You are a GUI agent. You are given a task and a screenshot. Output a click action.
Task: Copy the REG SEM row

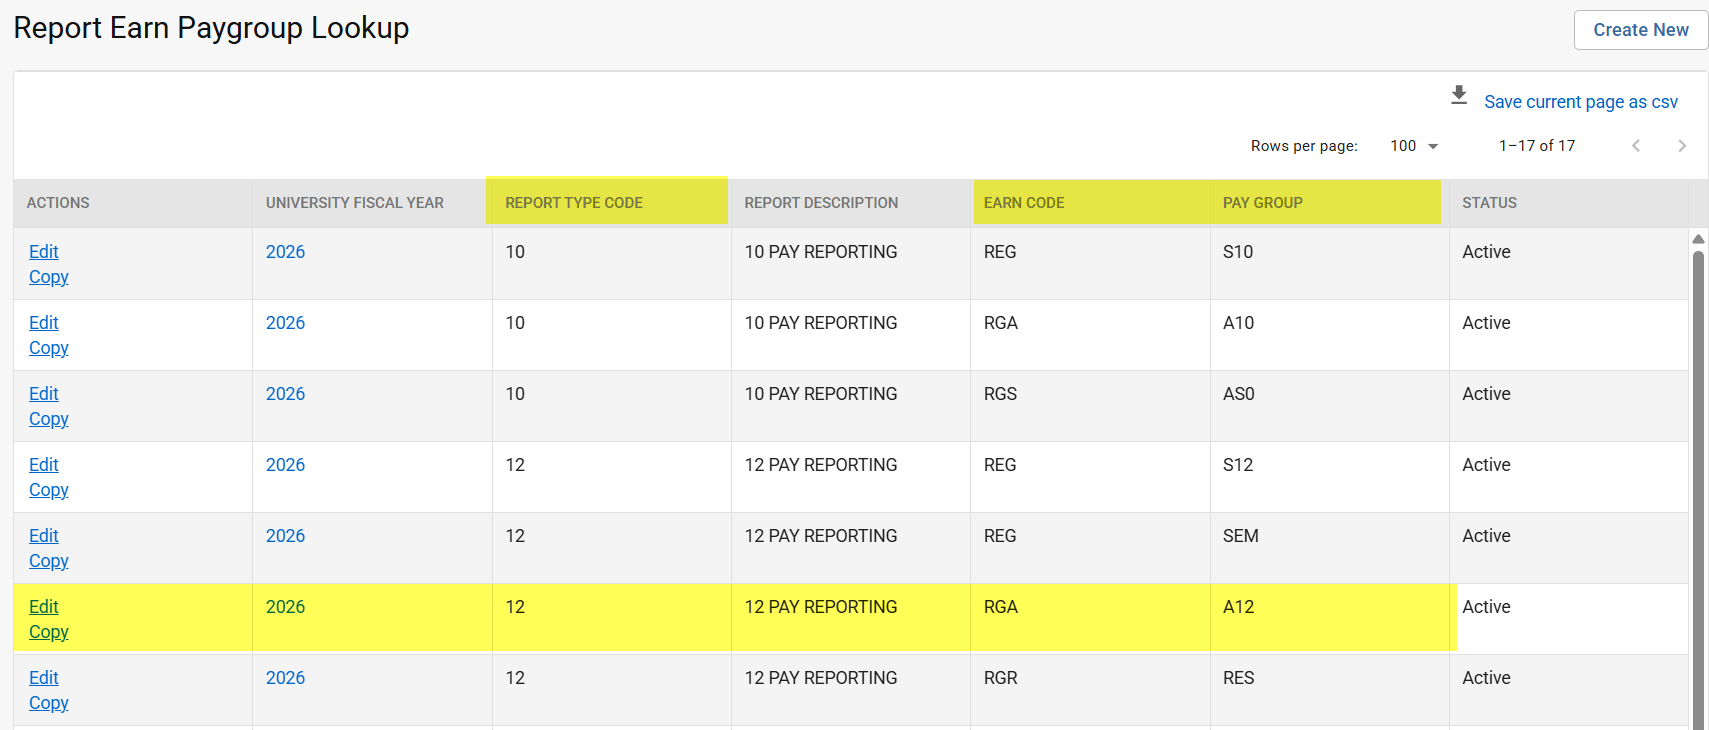[x=48, y=561]
